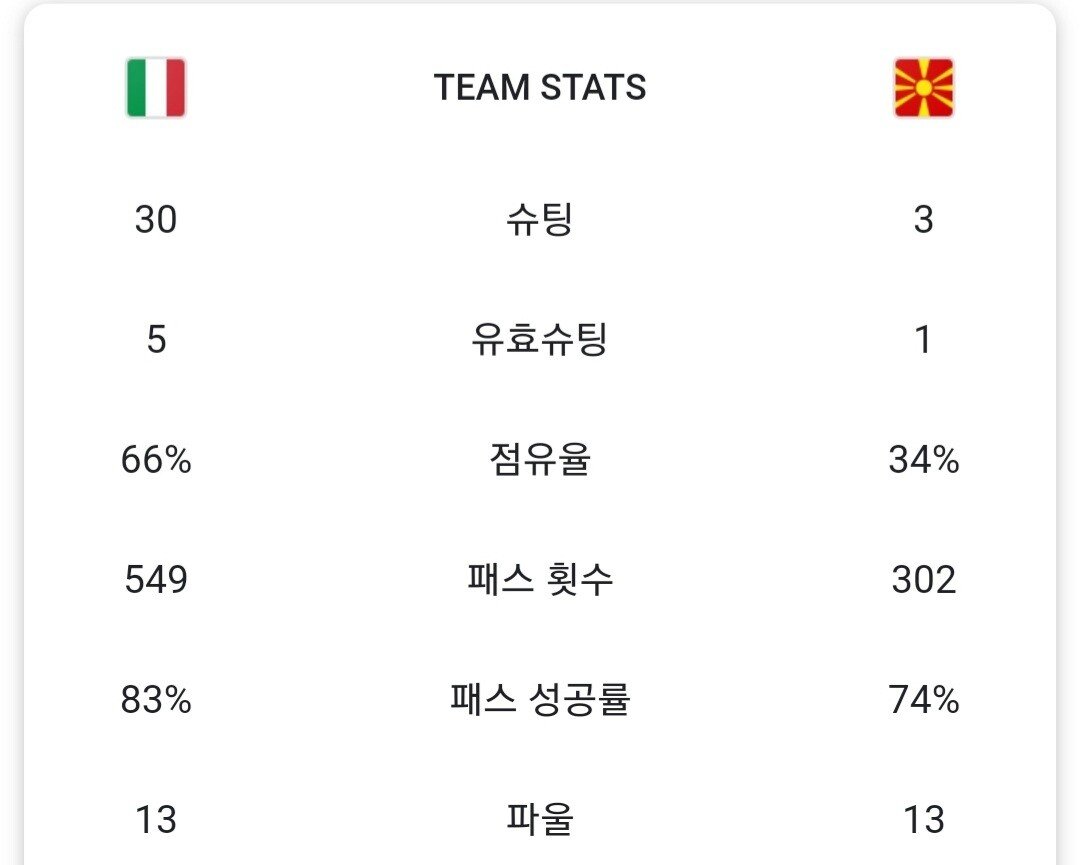This screenshot has height=865, width=1080.
Task: Click Italy's pass count 549
Action: coord(156,579)
